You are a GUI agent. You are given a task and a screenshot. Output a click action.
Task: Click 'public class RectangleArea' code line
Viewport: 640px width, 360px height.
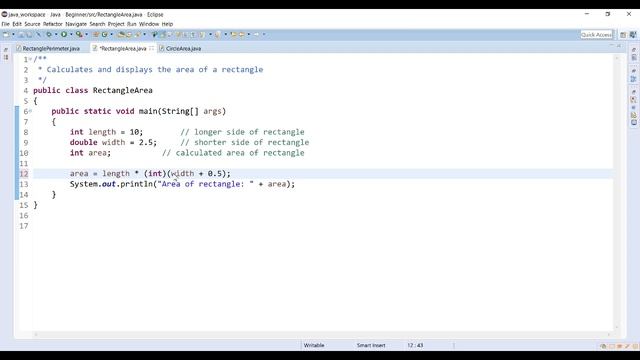coord(93,90)
